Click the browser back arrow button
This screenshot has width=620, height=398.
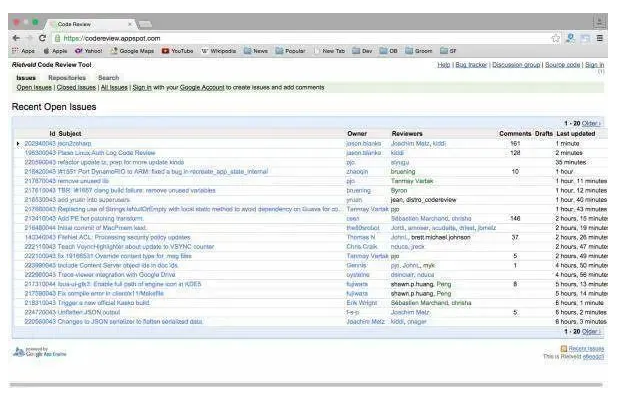(x=16, y=38)
